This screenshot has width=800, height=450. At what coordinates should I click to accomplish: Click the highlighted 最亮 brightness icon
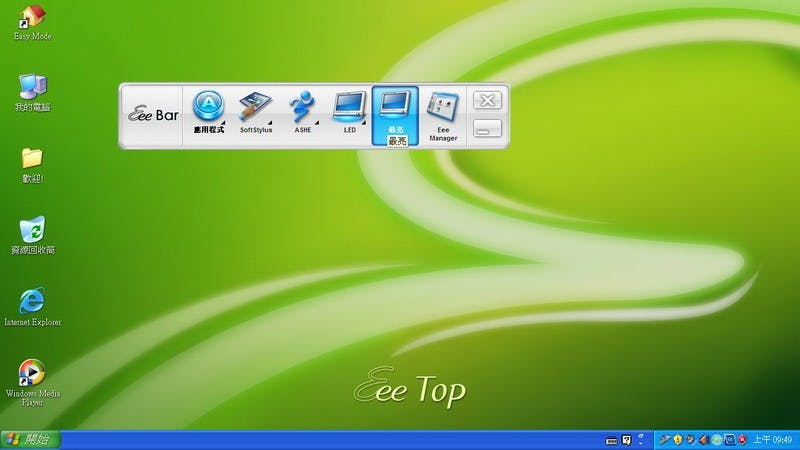click(x=395, y=116)
